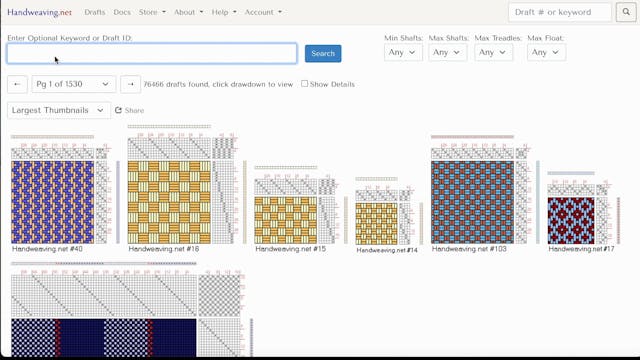Open the Largest Thumbnails size dropdown
The height and width of the screenshot is (360, 640).
[x=59, y=110]
